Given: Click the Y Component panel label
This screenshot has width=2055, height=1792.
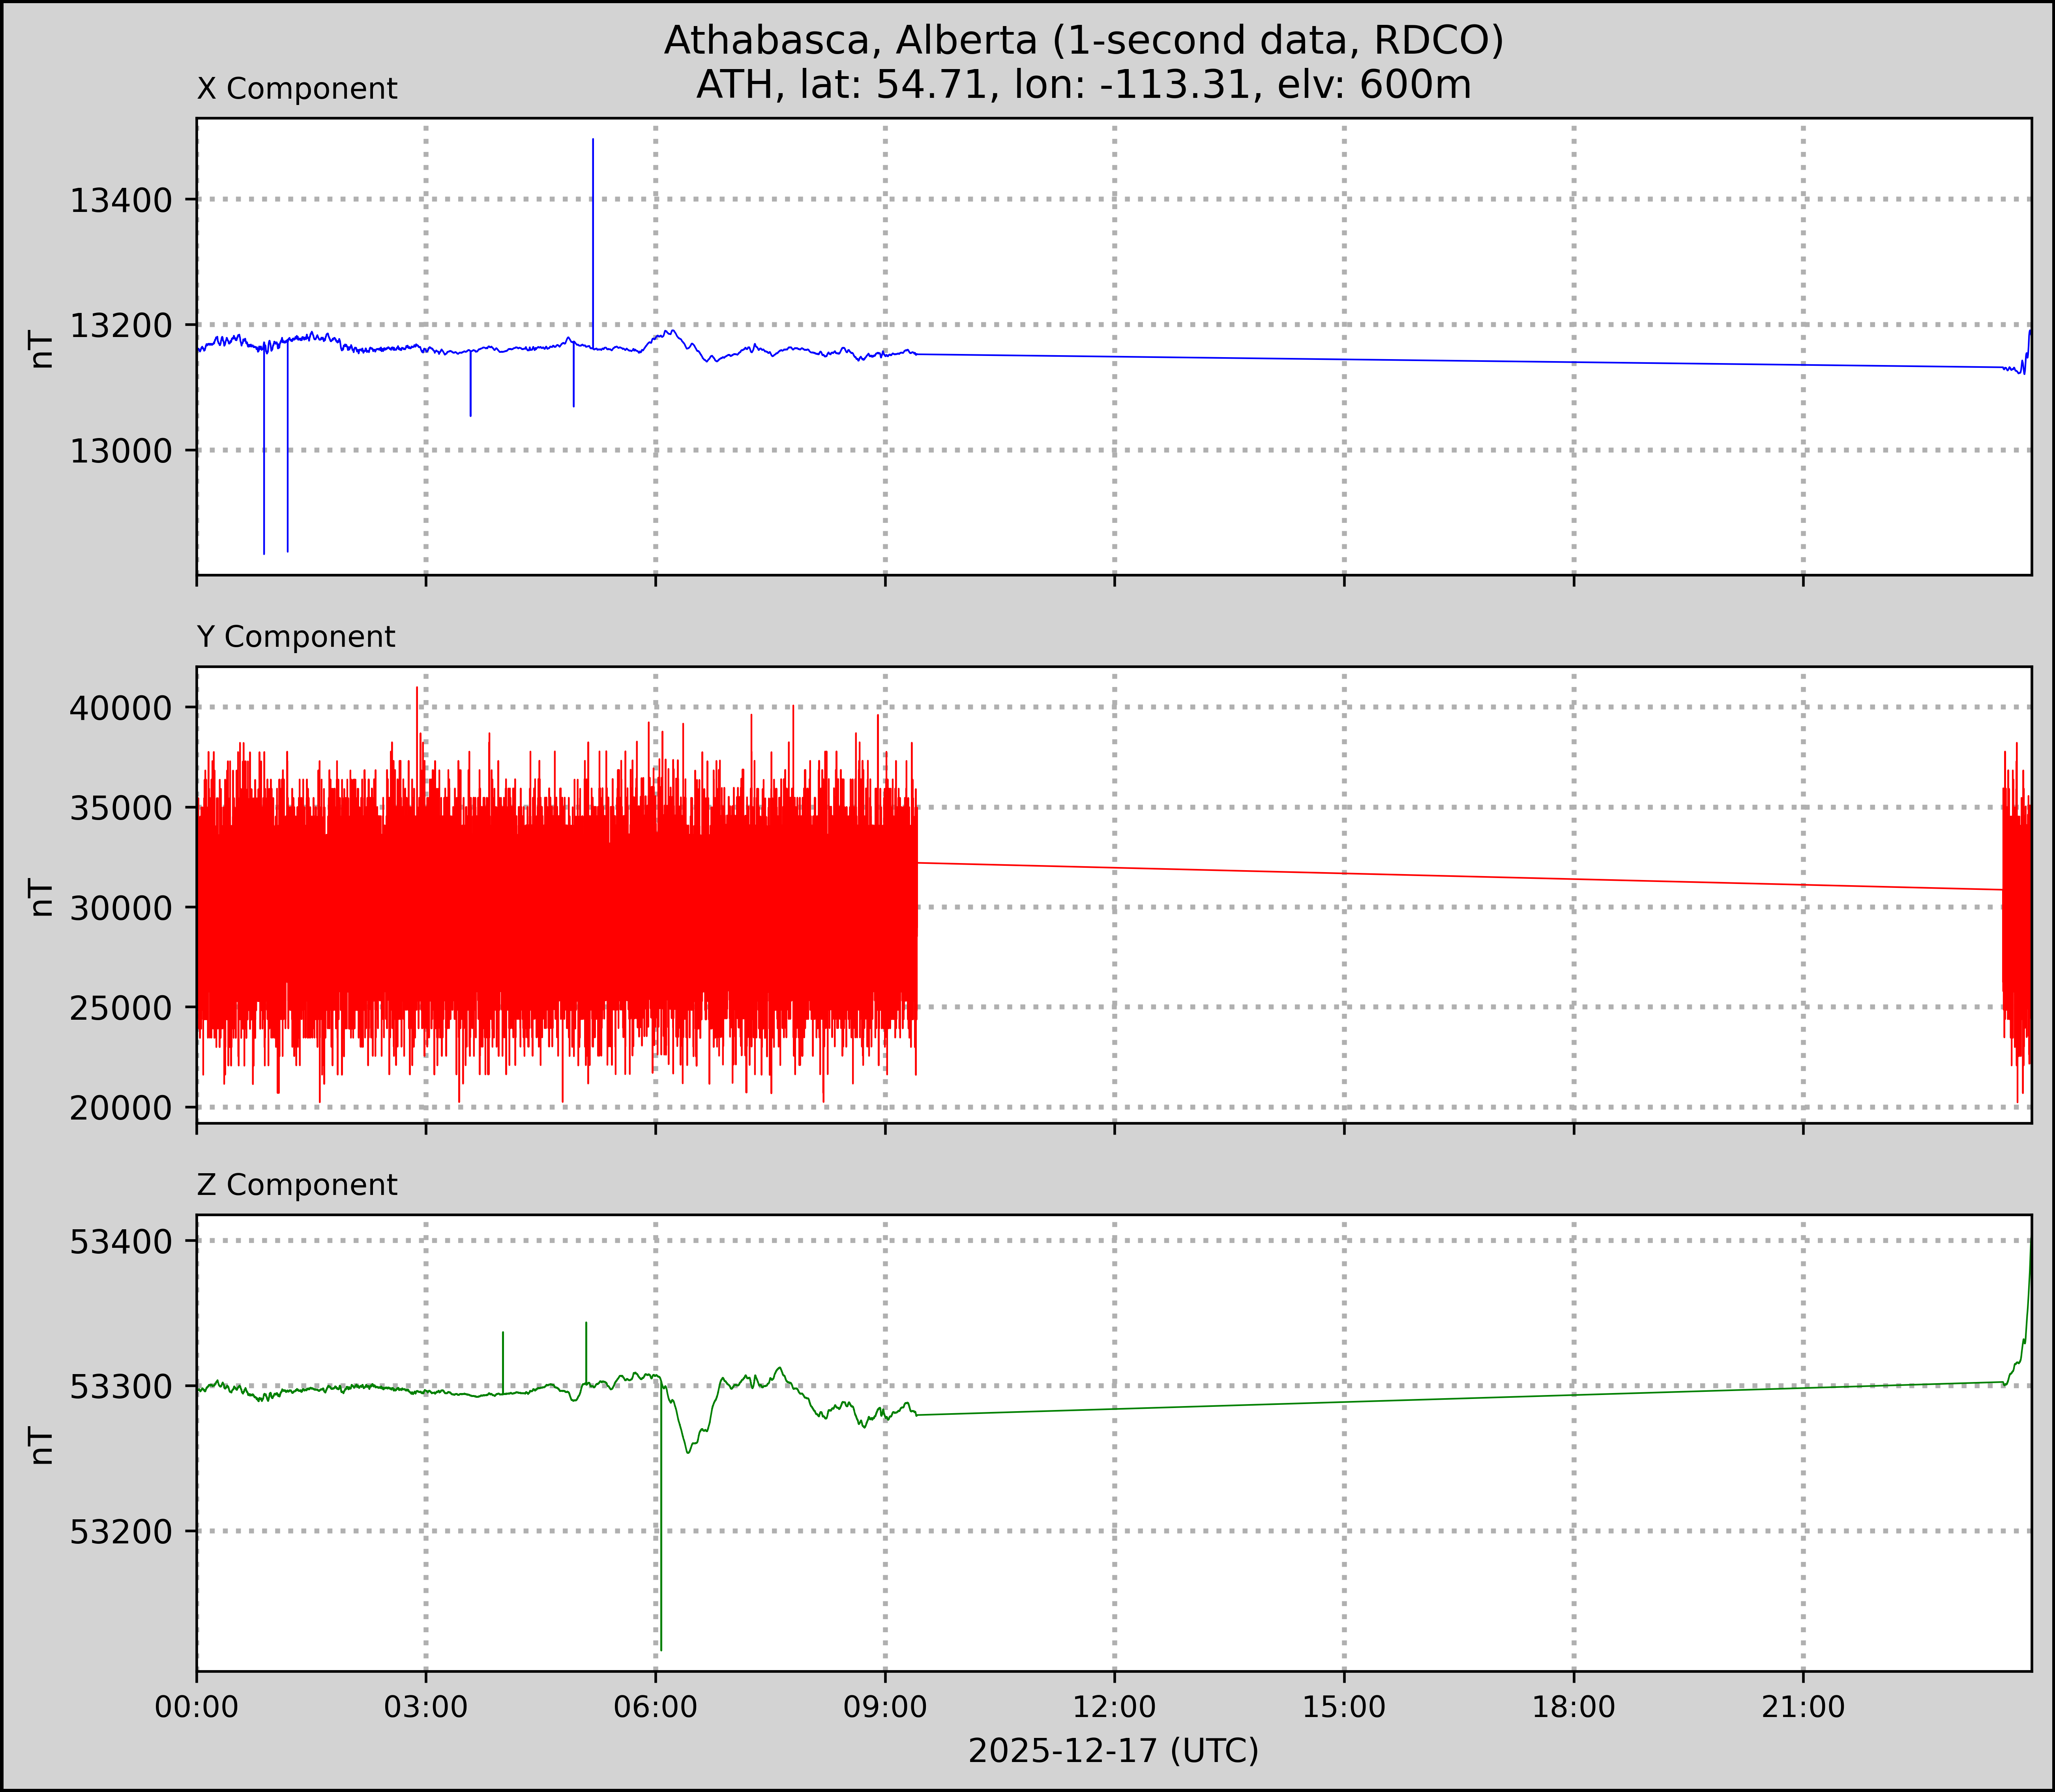Looking at the screenshot, I should click(x=296, y=637).
